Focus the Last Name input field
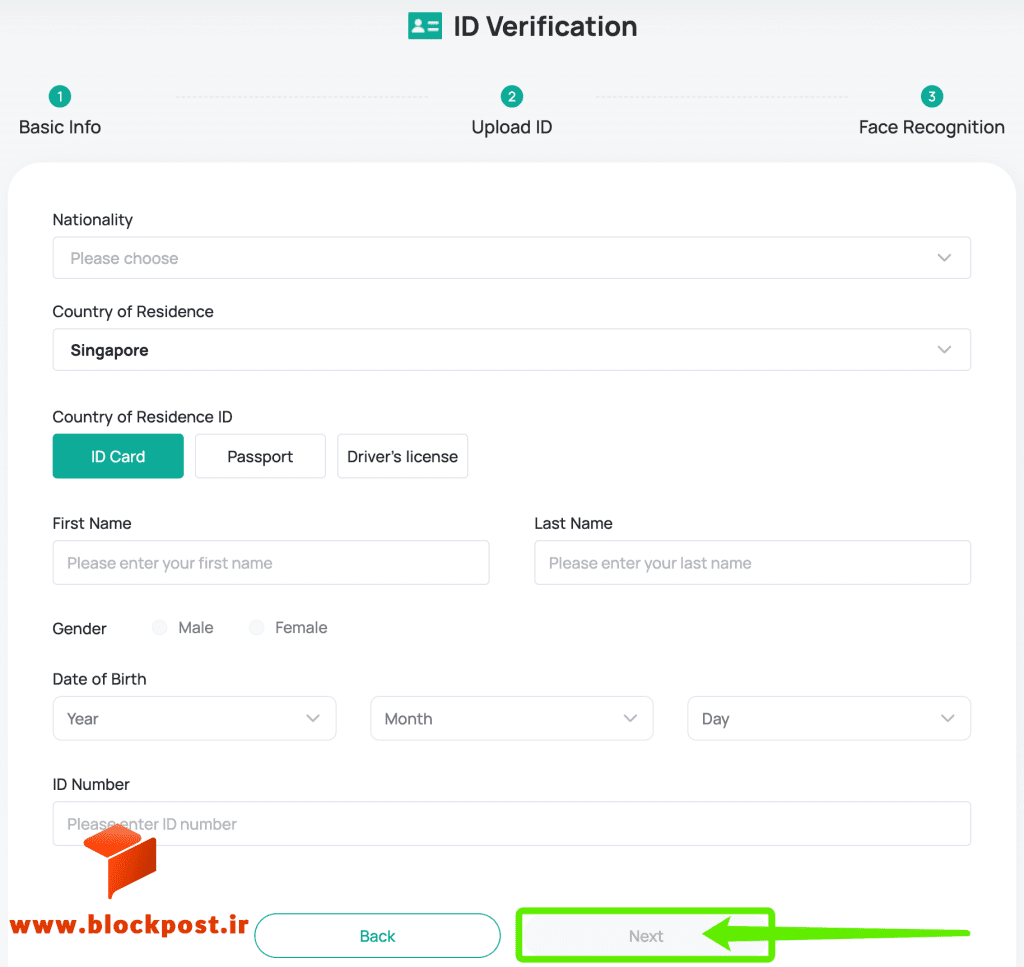 tap(752, 563)
